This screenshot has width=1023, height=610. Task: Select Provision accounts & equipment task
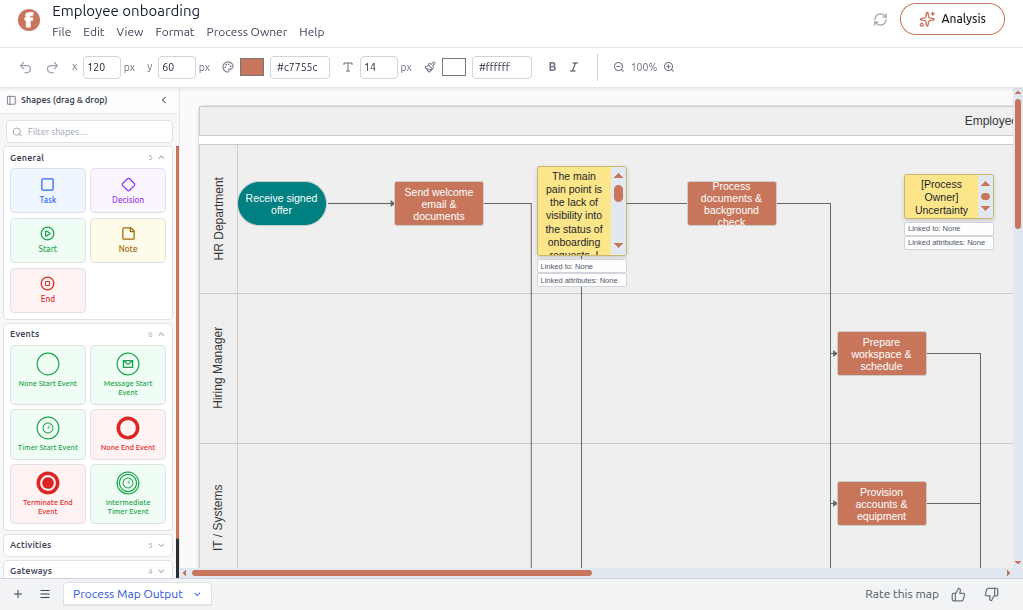[881, 504]
